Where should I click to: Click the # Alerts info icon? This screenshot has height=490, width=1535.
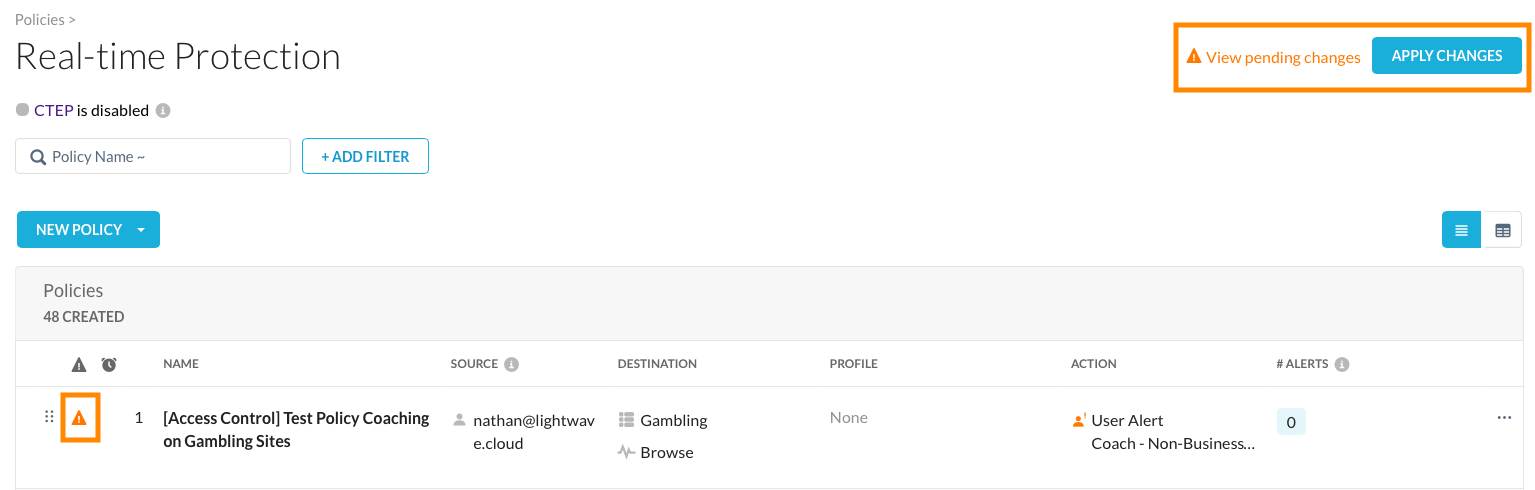coord(1342,364)
